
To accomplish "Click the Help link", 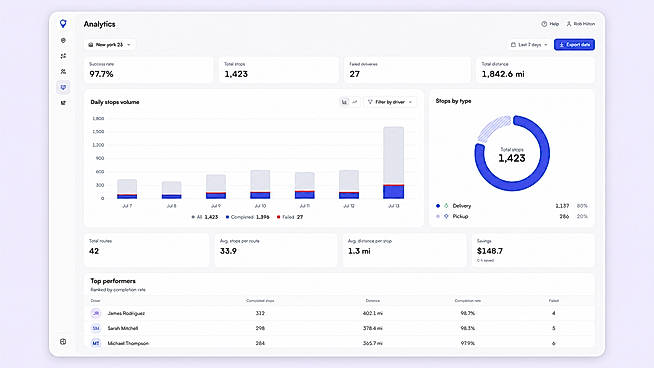I will [x=550, y=24].
